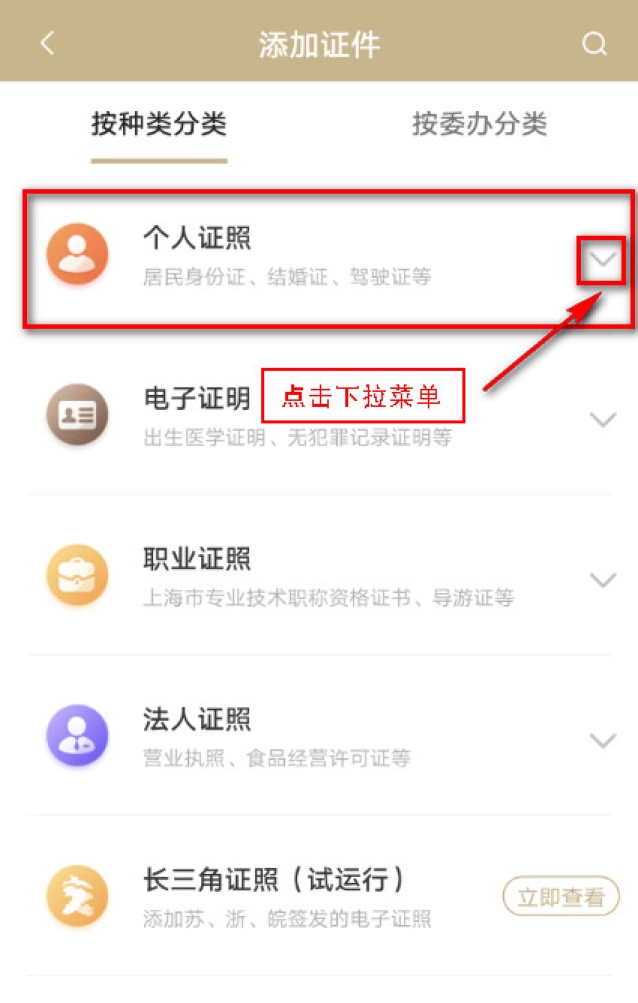Tap the orange 个人证照 person icon

point(77,254)
